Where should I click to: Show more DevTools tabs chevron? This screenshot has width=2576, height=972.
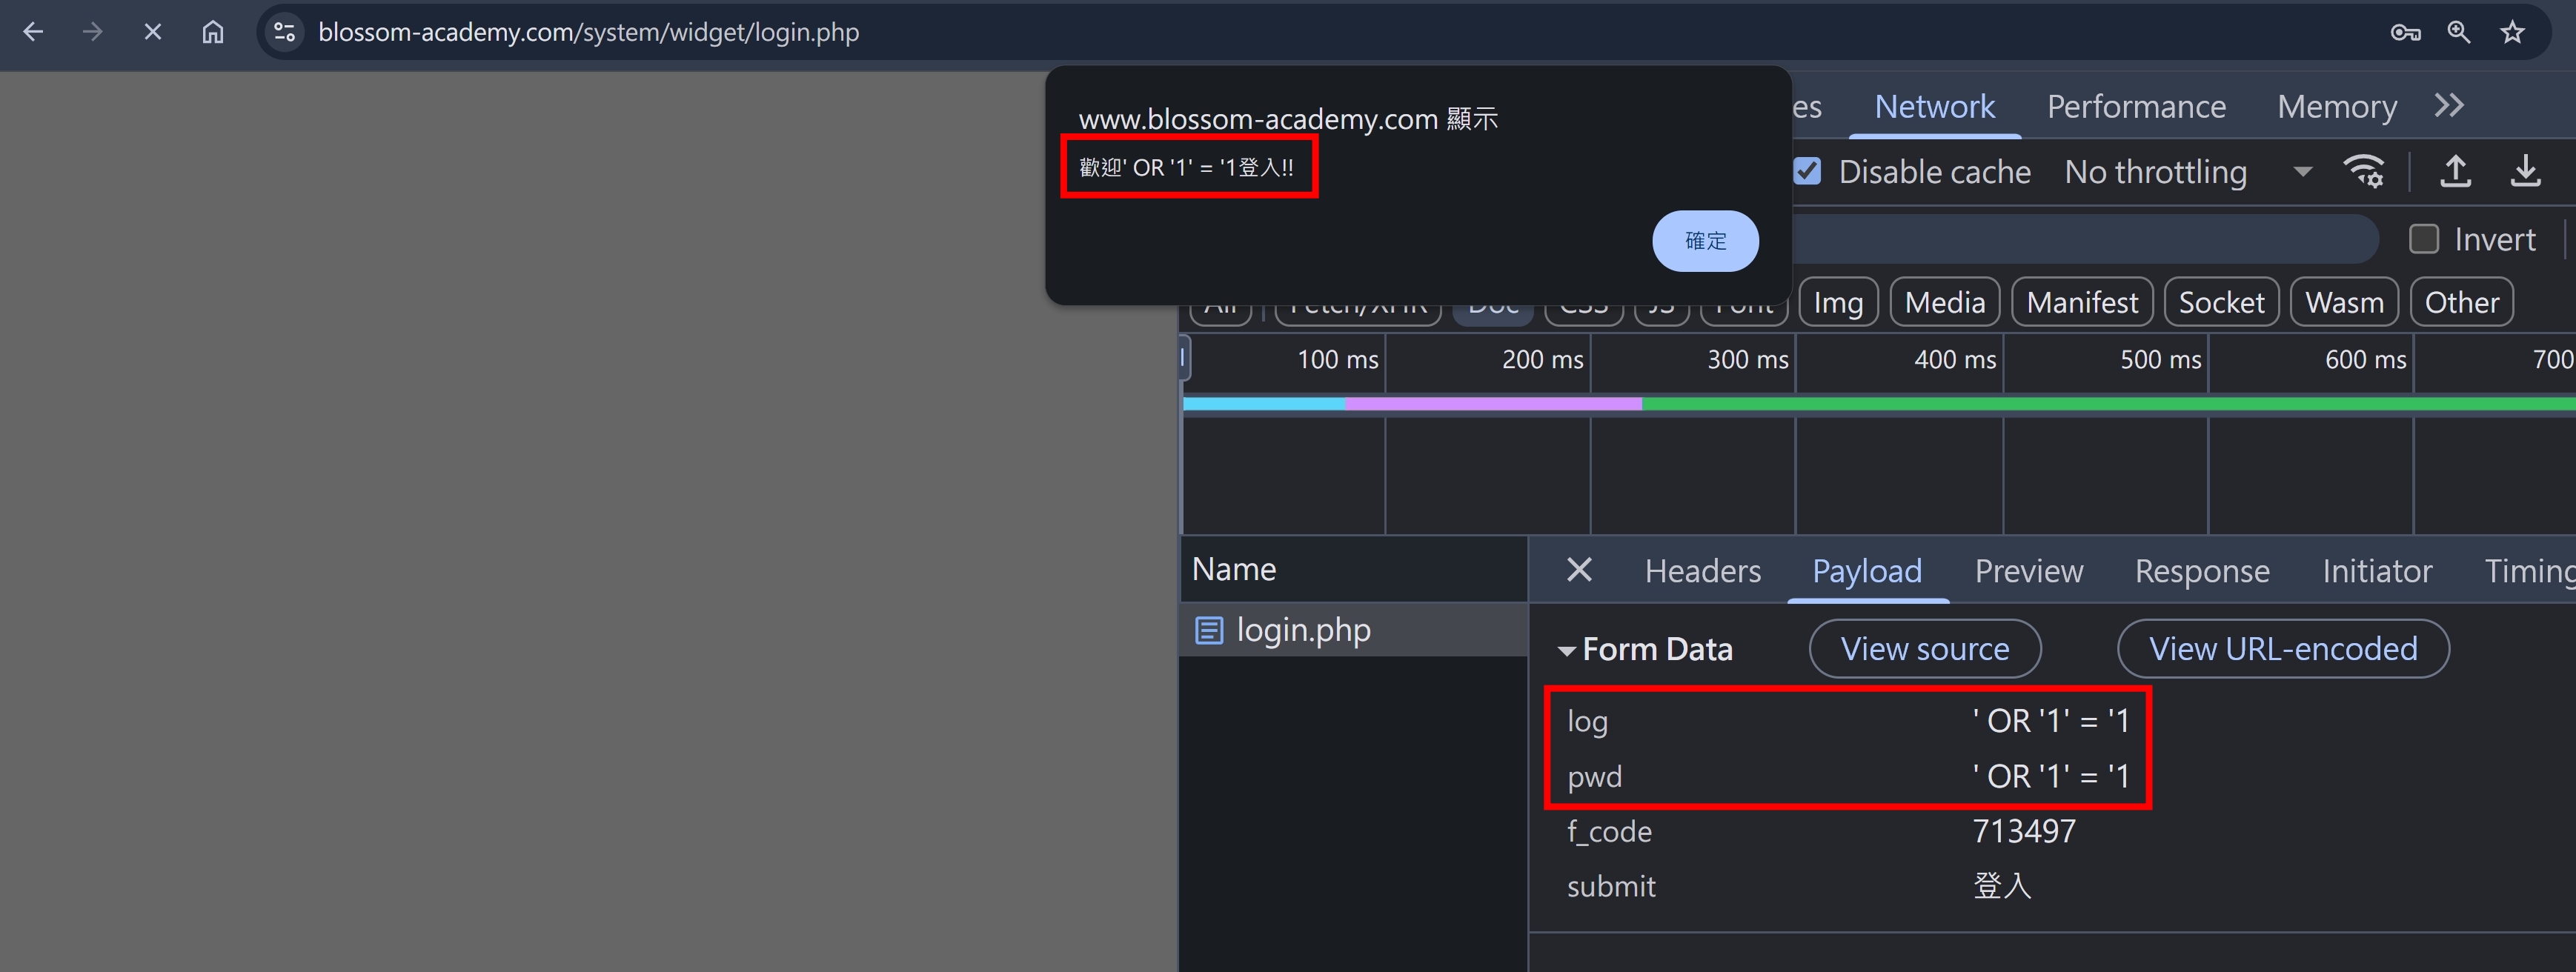pos(2449,105)
